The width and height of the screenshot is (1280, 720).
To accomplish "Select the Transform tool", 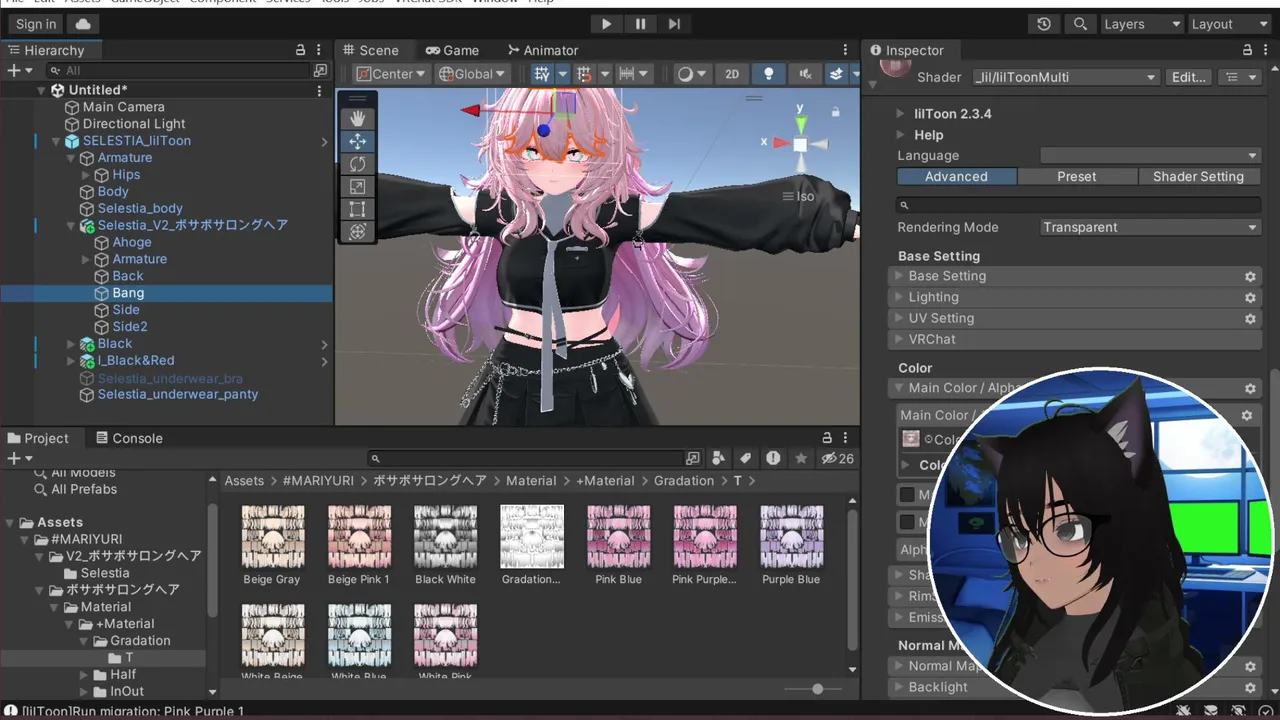I will [x=357, y=232].
